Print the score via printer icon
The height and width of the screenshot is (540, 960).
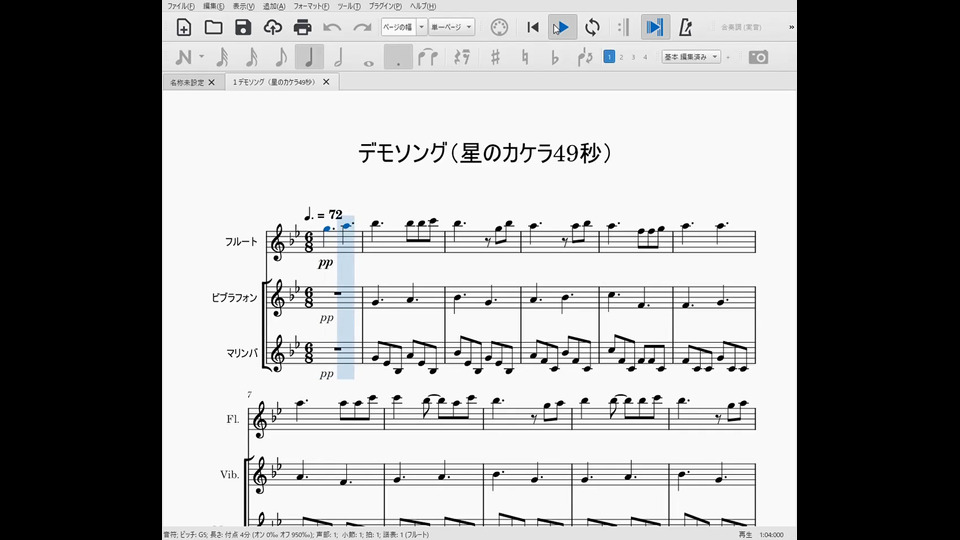point(302,27)
